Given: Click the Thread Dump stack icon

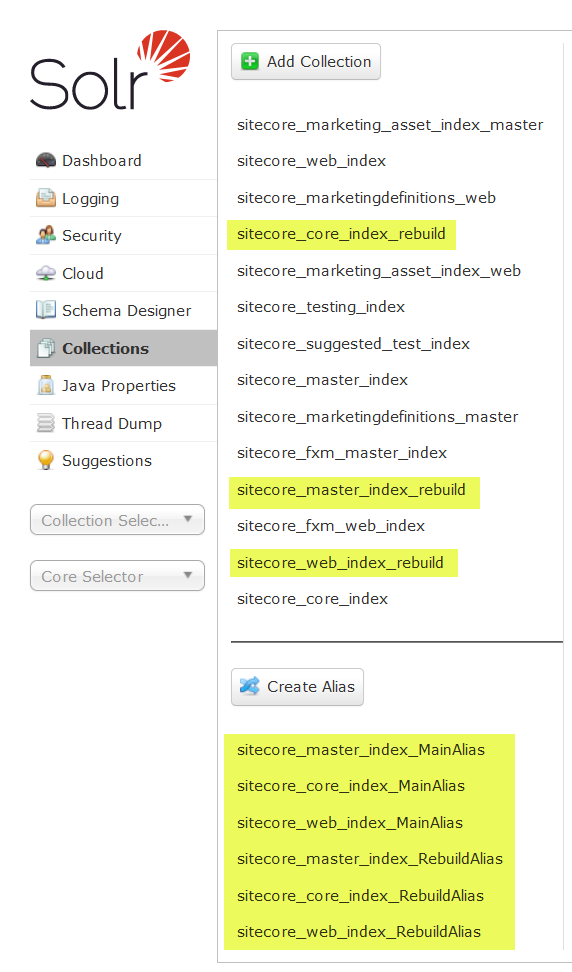Looking at the screenshot, I should 46,423.
